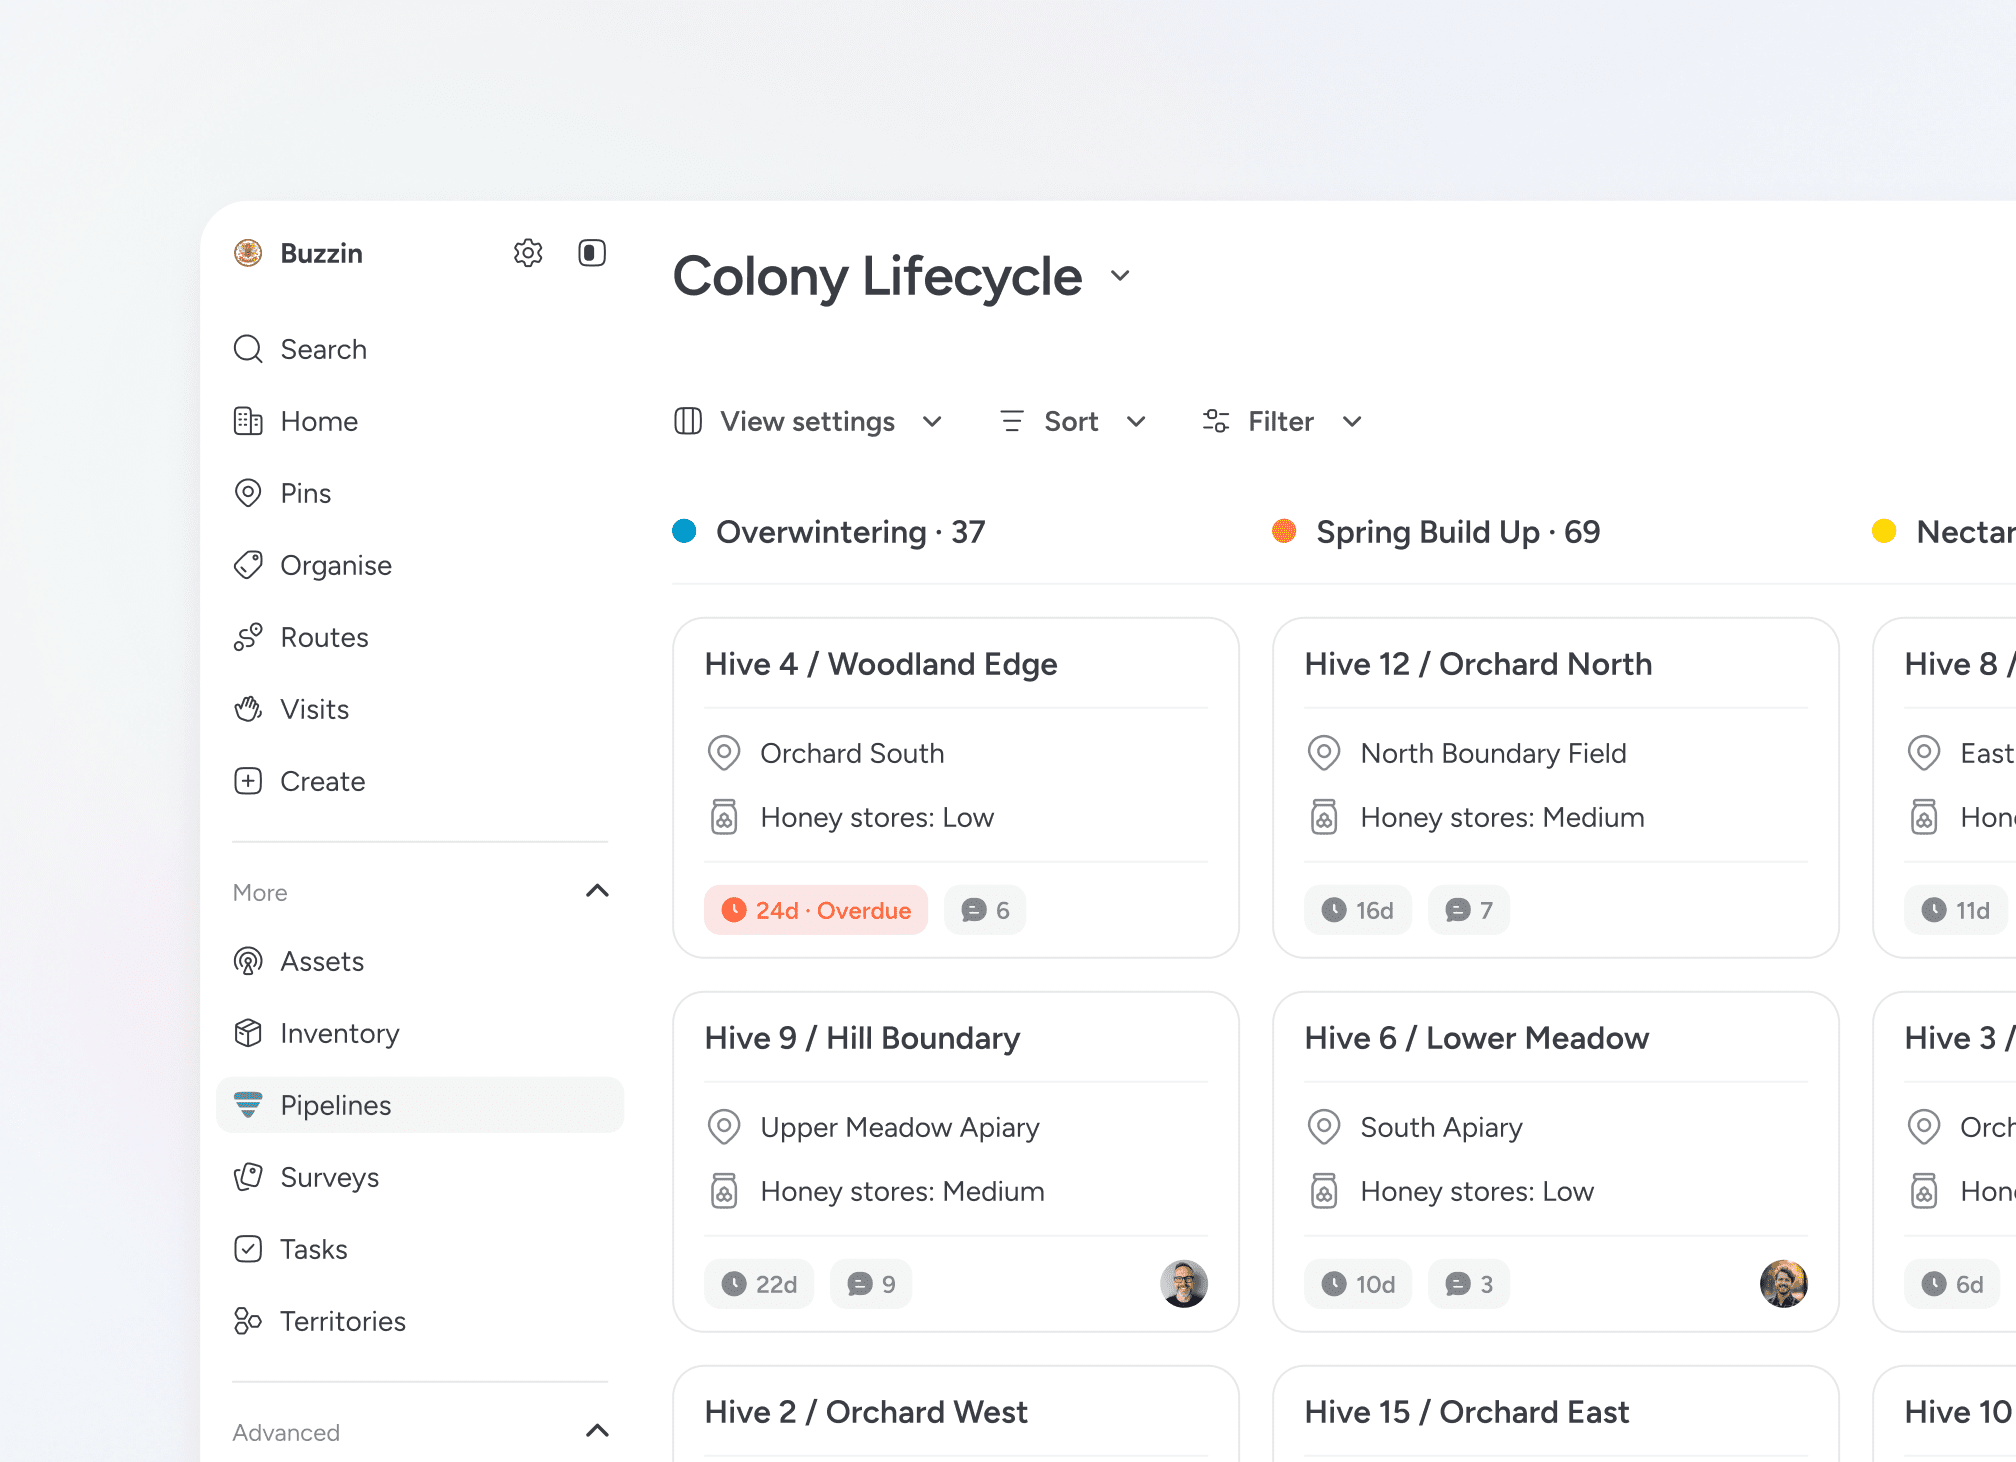Image resolution: width=2016 pixels, height=1462 pixels.
Task: Click blue Overwintering color dot
Action: [x=684, y=531]
